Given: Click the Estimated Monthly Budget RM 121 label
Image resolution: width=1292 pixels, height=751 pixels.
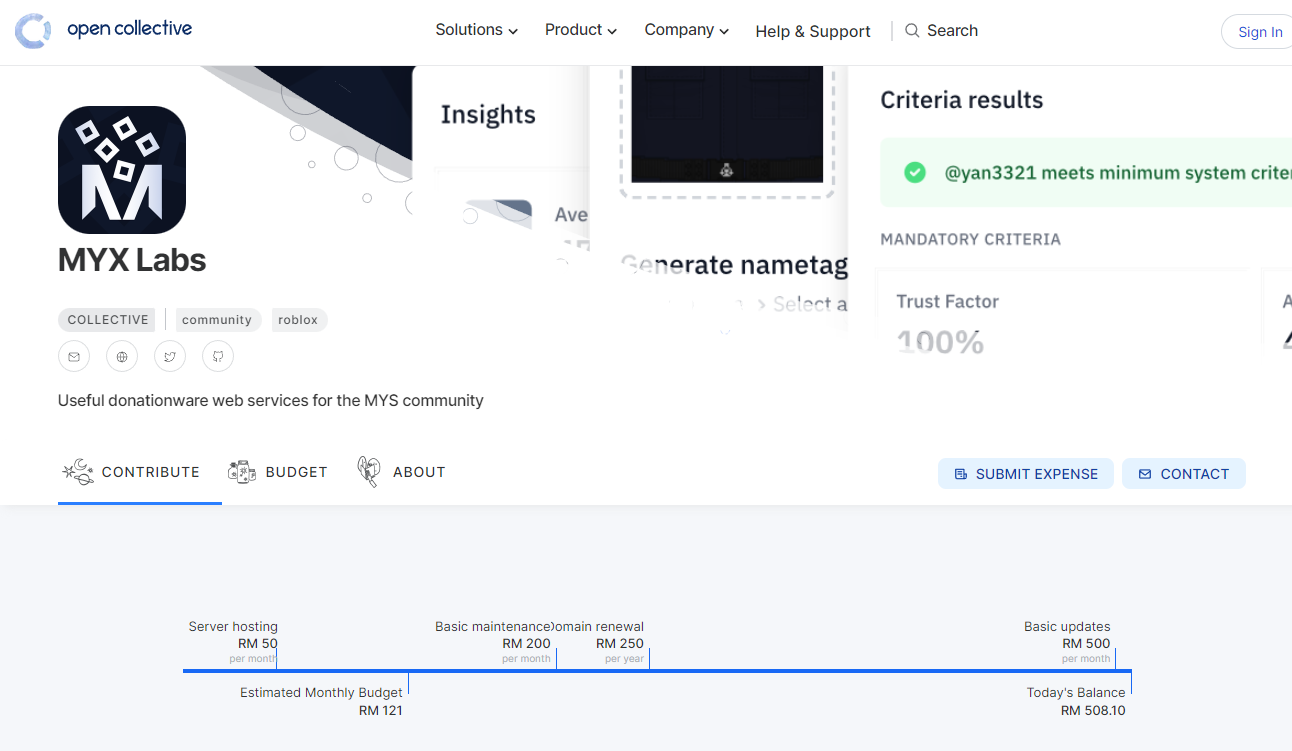Looking at the screenshot, I should pyautogui.click(x=321, y=701).
